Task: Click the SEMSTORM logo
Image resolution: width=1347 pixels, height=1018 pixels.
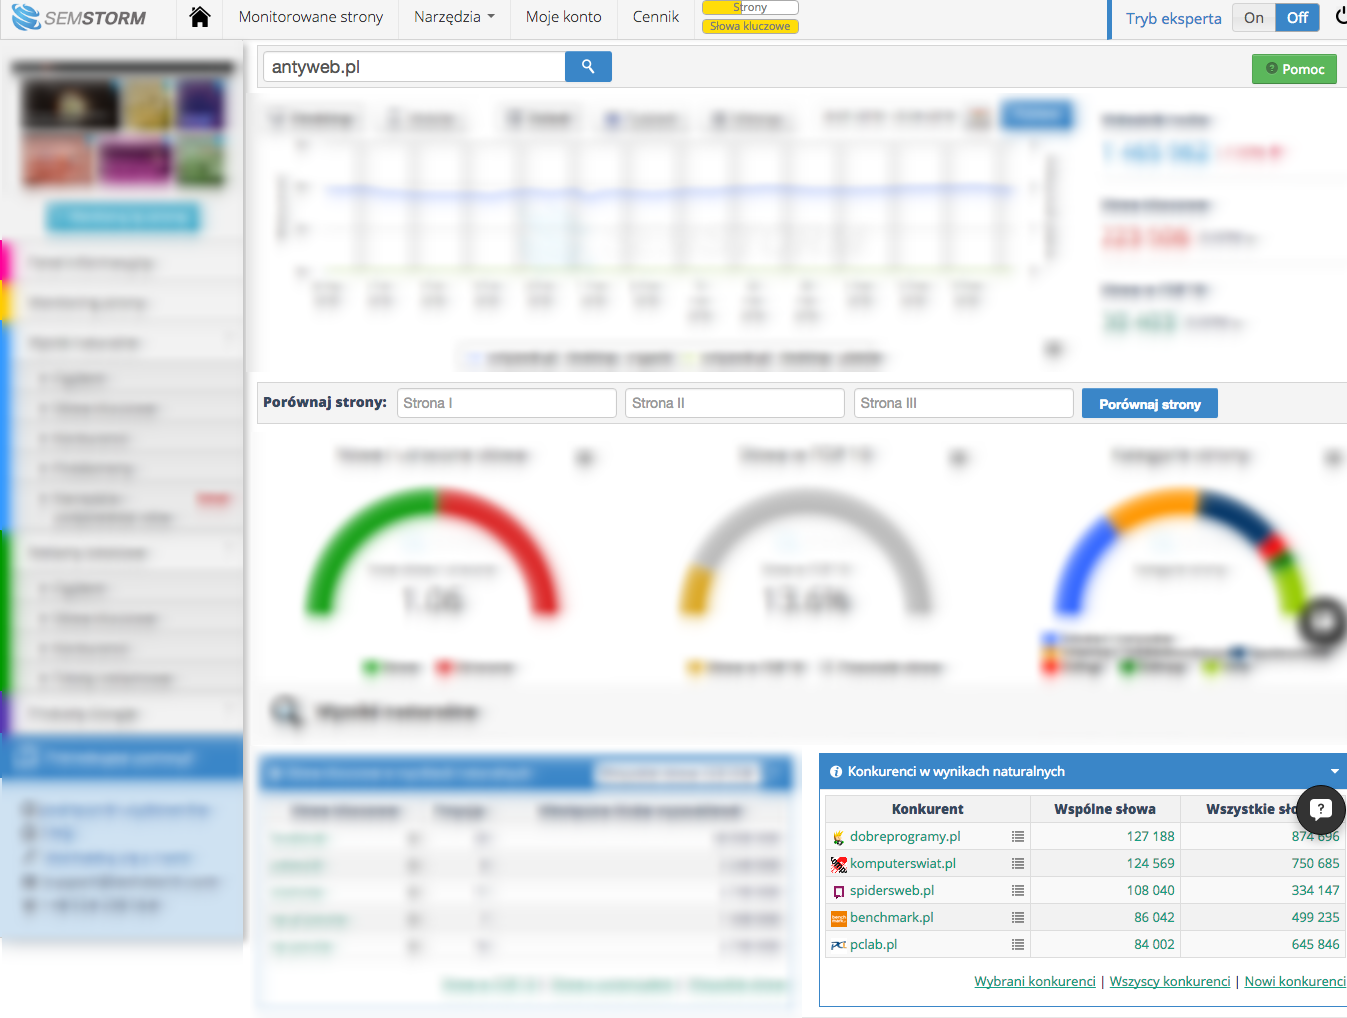Action: [78, 17]
